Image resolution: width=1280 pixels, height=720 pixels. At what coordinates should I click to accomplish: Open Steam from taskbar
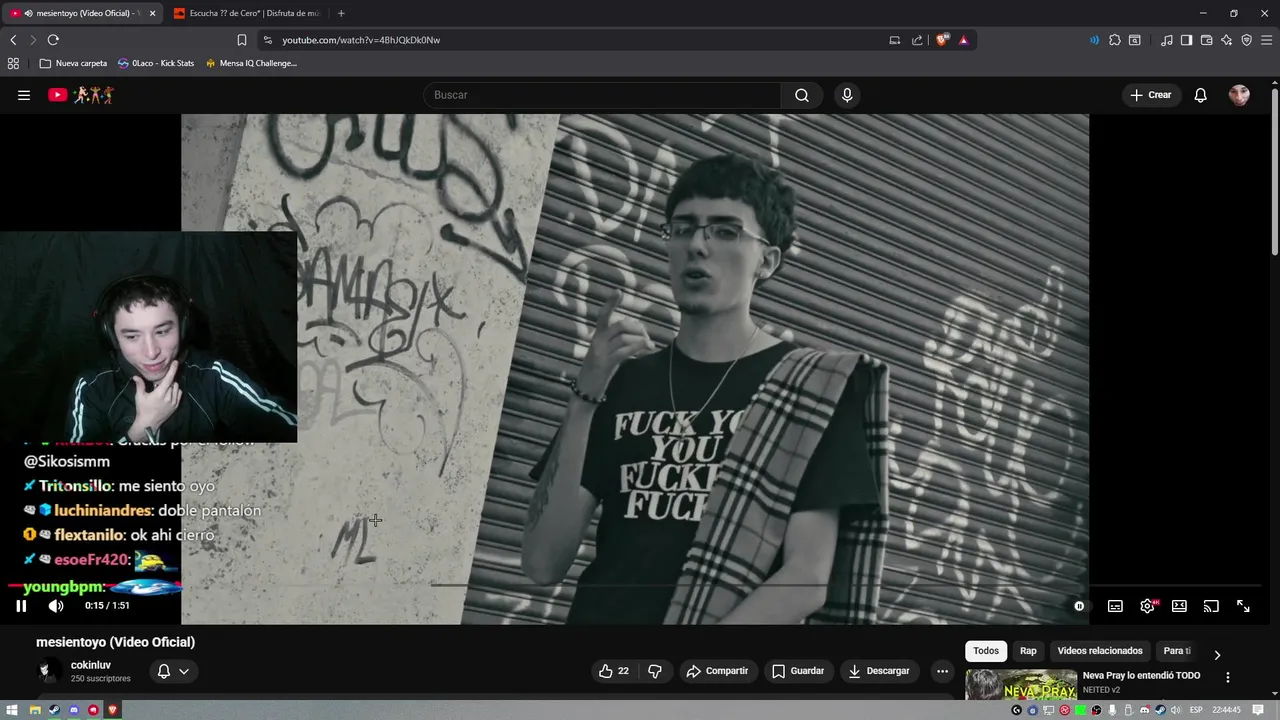click(x=54, y=710)
